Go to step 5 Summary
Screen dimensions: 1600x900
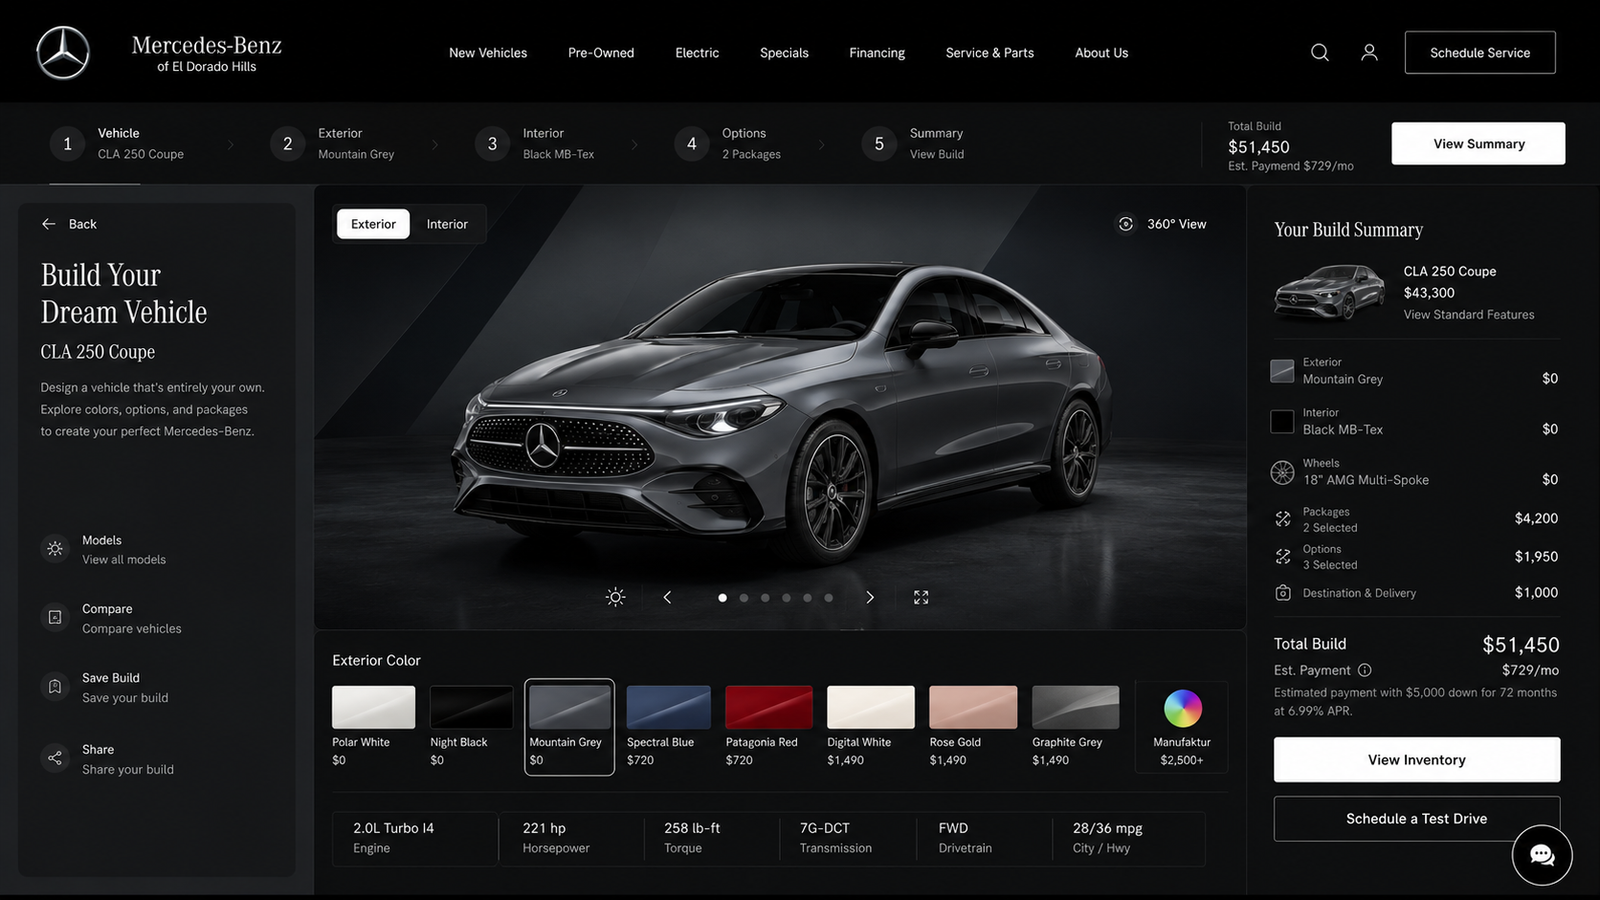point(913,144)
